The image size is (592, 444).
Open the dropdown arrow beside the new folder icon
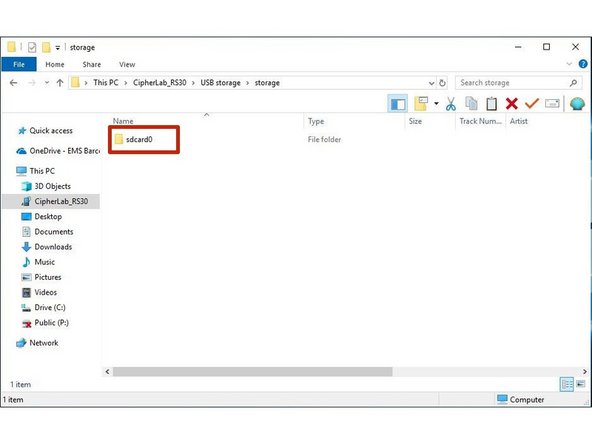[436, 103]
